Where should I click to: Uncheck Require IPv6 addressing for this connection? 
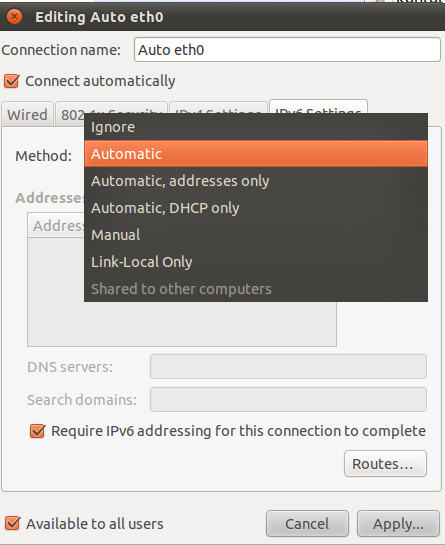point(37,431)
